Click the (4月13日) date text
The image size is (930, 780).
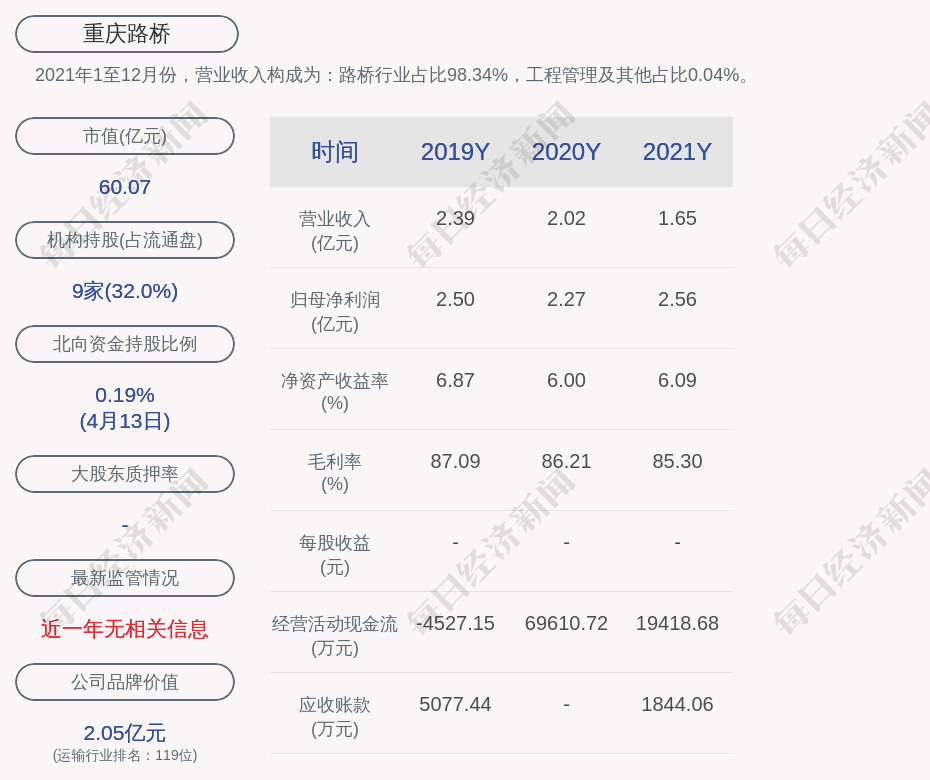125,421
